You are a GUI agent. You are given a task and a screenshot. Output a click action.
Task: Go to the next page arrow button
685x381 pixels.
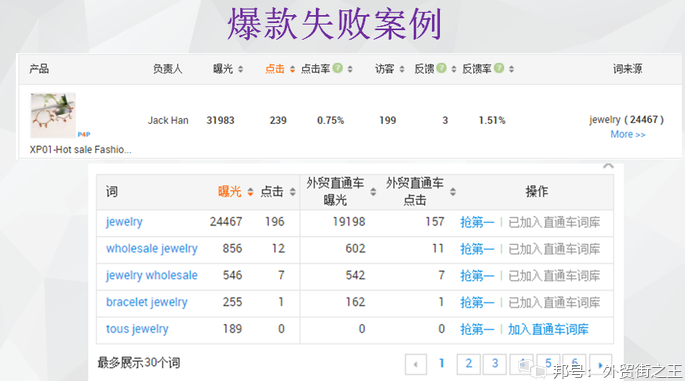[x=601, y=364]
